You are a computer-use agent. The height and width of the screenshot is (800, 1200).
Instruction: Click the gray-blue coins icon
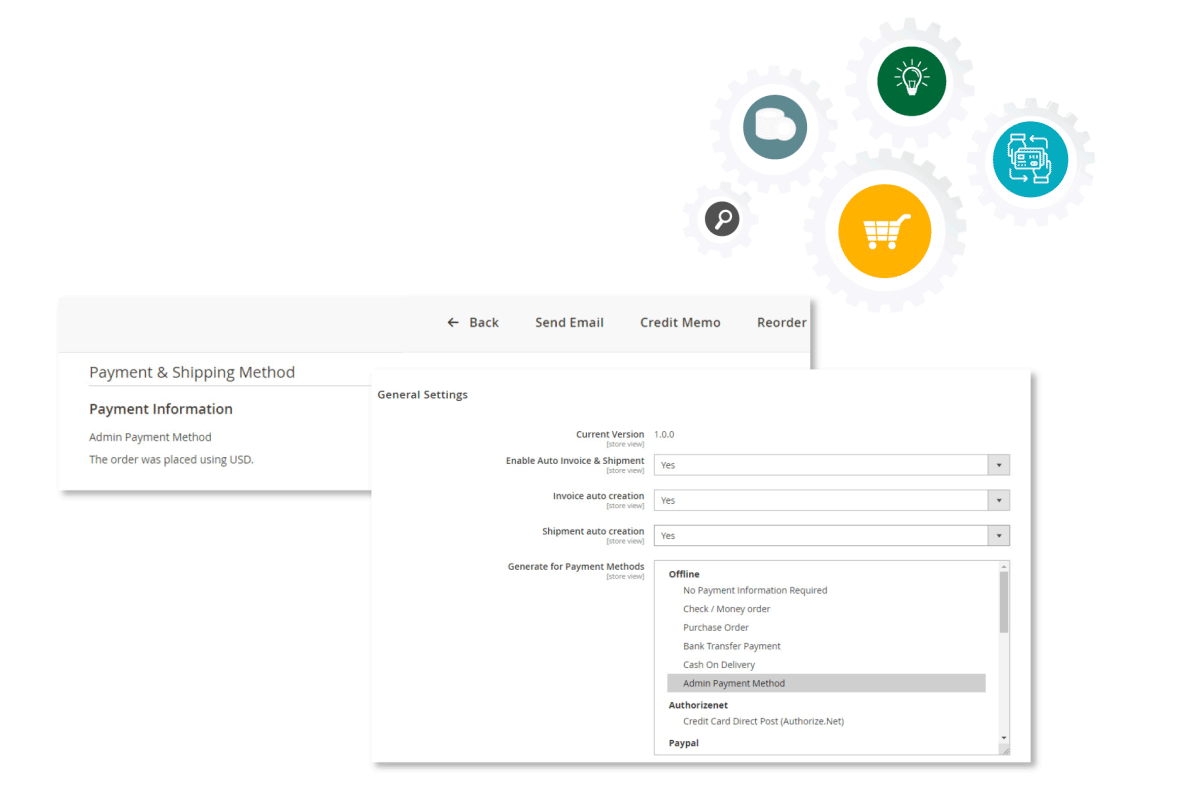point(775,127)
